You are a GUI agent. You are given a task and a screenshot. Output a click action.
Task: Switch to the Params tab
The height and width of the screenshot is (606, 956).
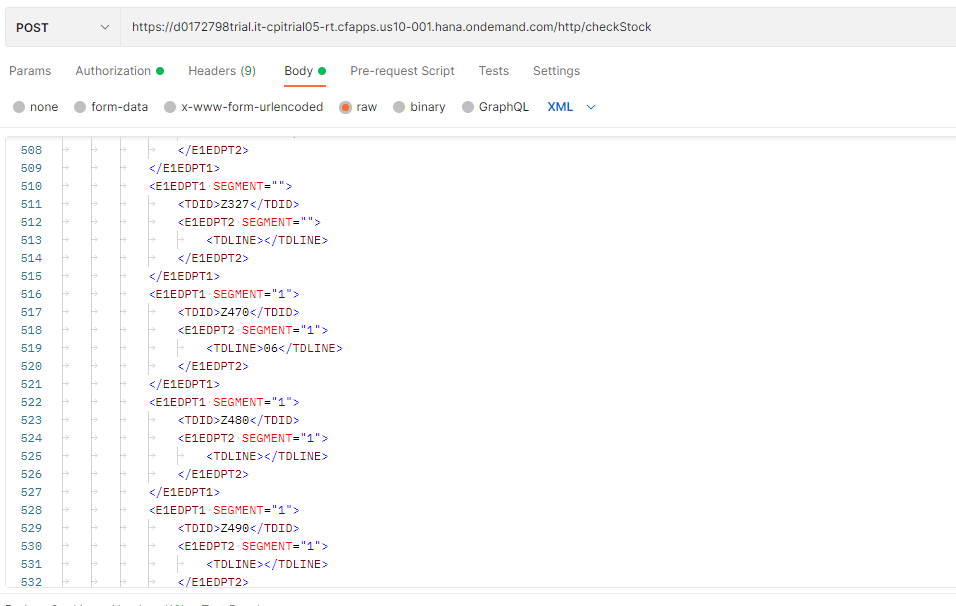click(x=30, y=71)
